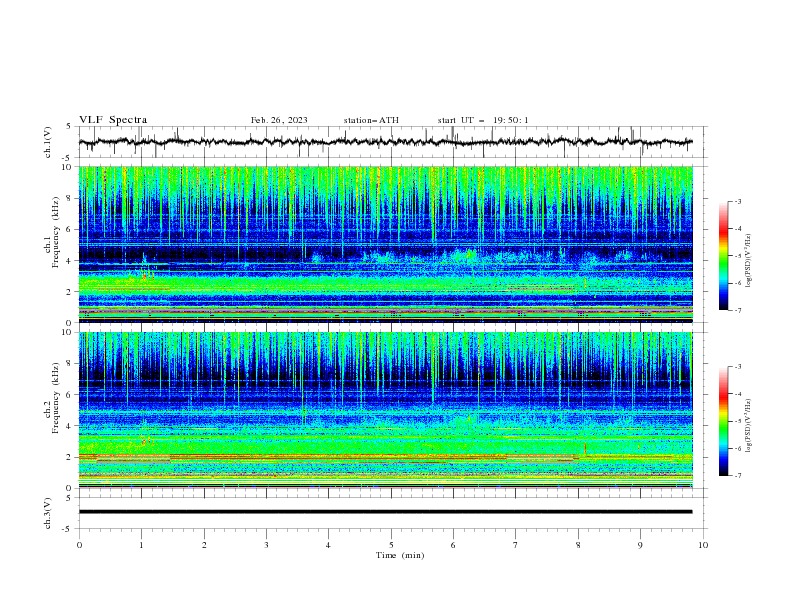792x612 pixels.
Task: Select the ch.1 "Frequency (kHz)" axis label
Action: click(x=56, y=233)
